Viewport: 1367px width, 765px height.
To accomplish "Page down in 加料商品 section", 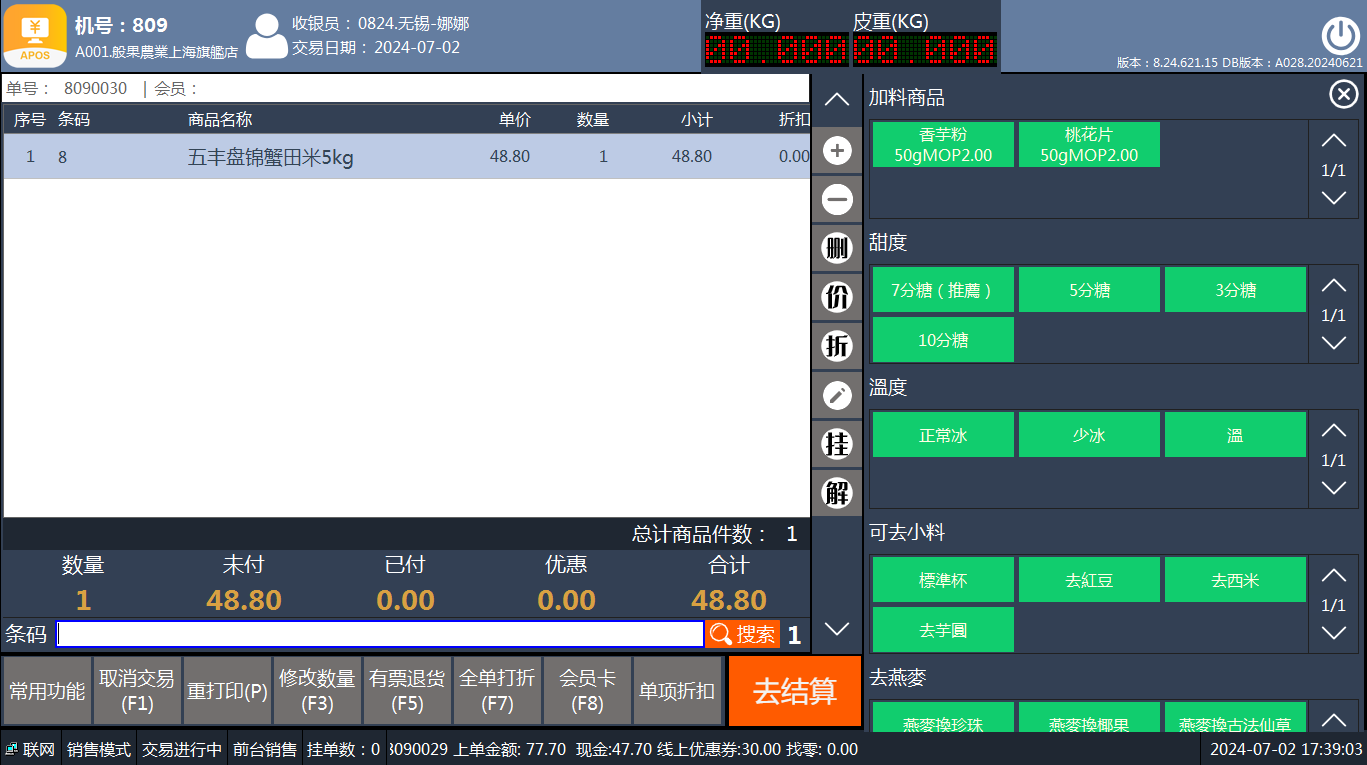I will pos(1334,198).
